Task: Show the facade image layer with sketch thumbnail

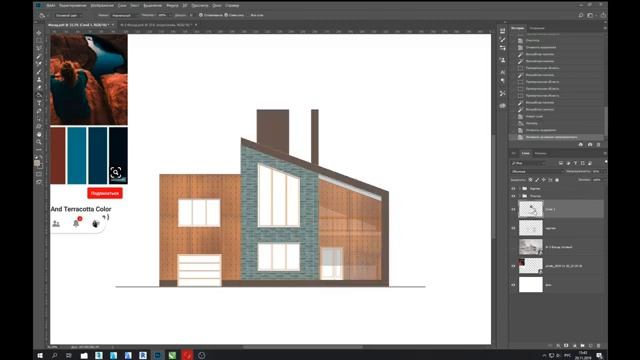Action: pyautogui.click(x=513, y=247)
